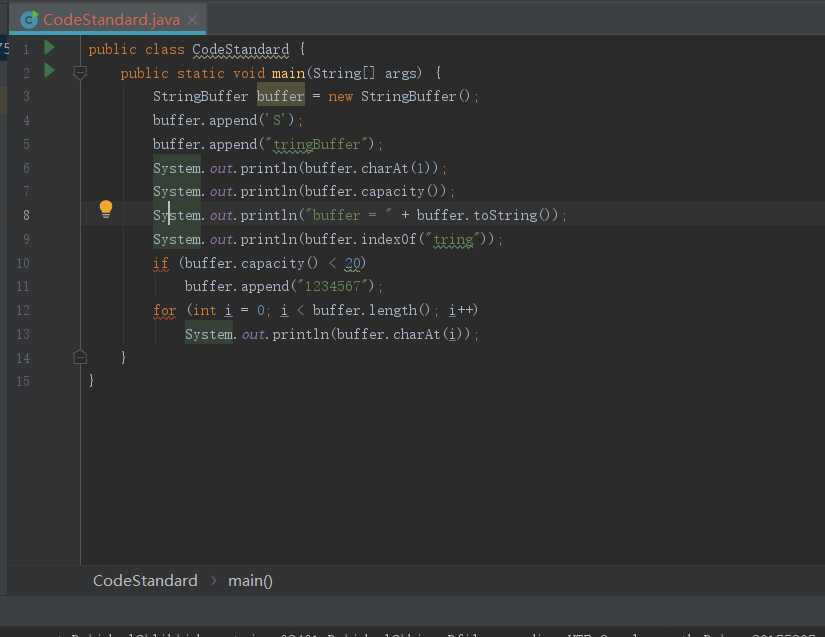Click the fold end marker on line 14

pos(80,357)
